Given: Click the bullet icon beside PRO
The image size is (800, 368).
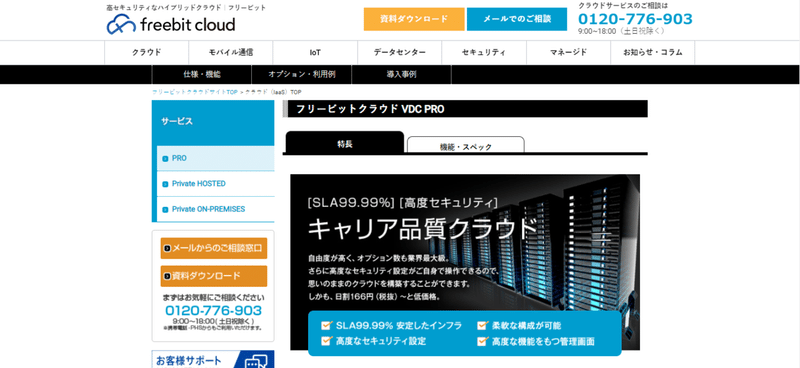Looking at the screenshot, I should click(x=165, y=159).
